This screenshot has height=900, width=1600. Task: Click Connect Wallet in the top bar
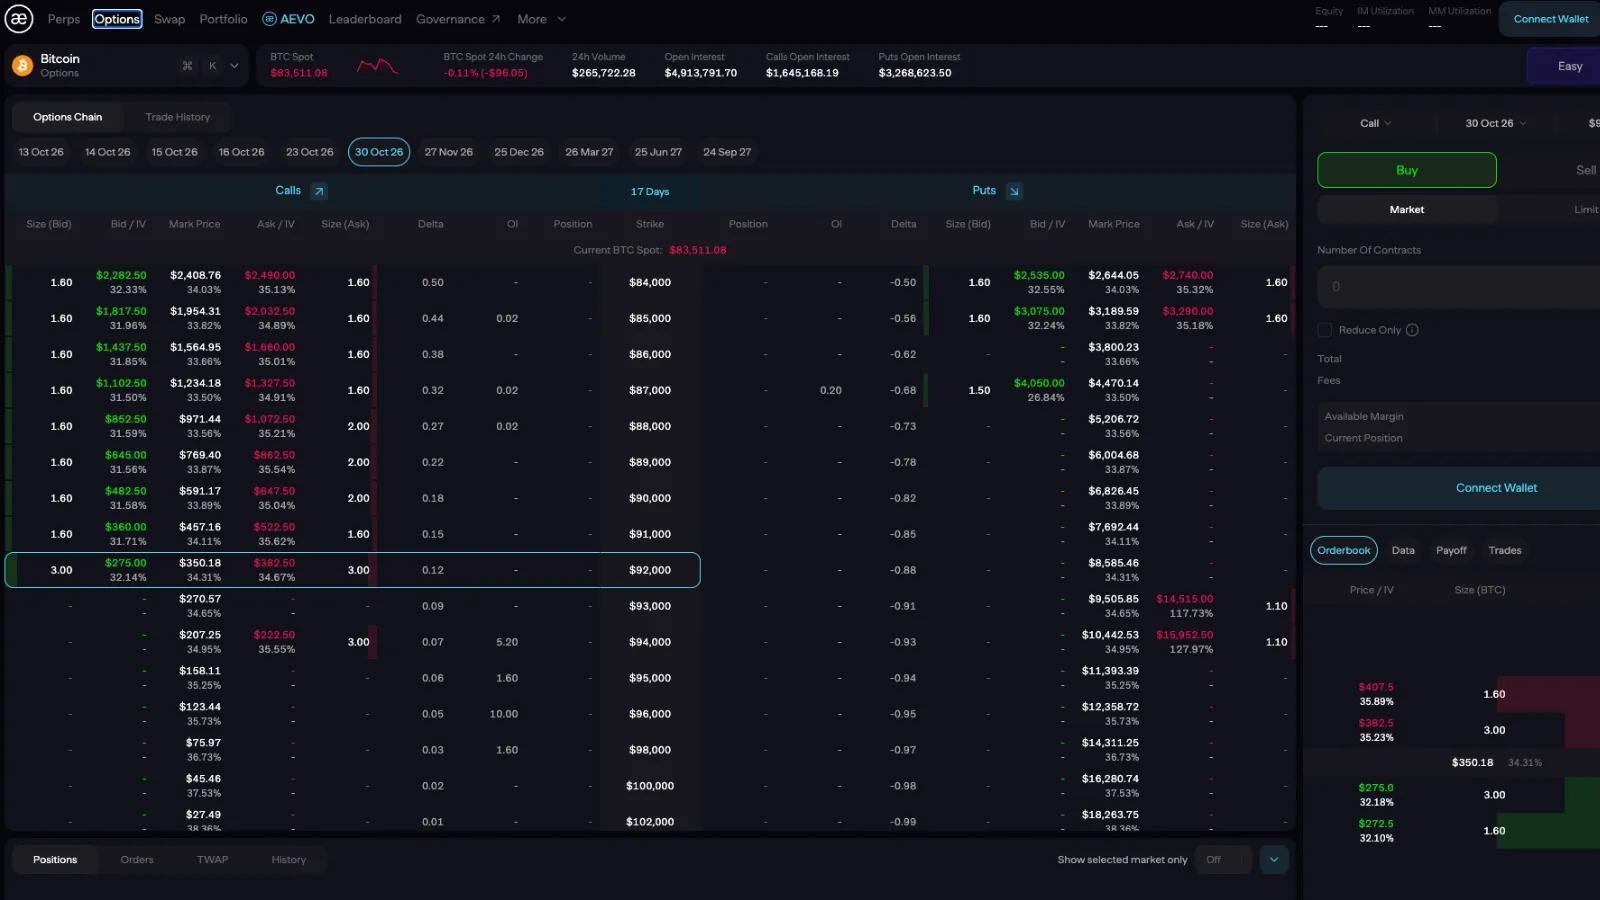pyautogui.click(x=1550, y=19)
